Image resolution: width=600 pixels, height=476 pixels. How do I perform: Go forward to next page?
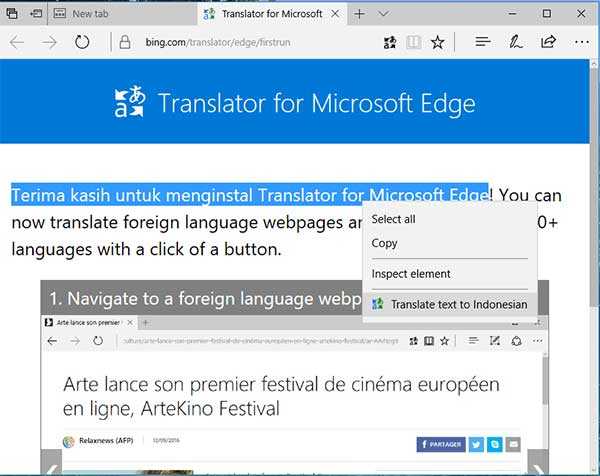point(49,42)
